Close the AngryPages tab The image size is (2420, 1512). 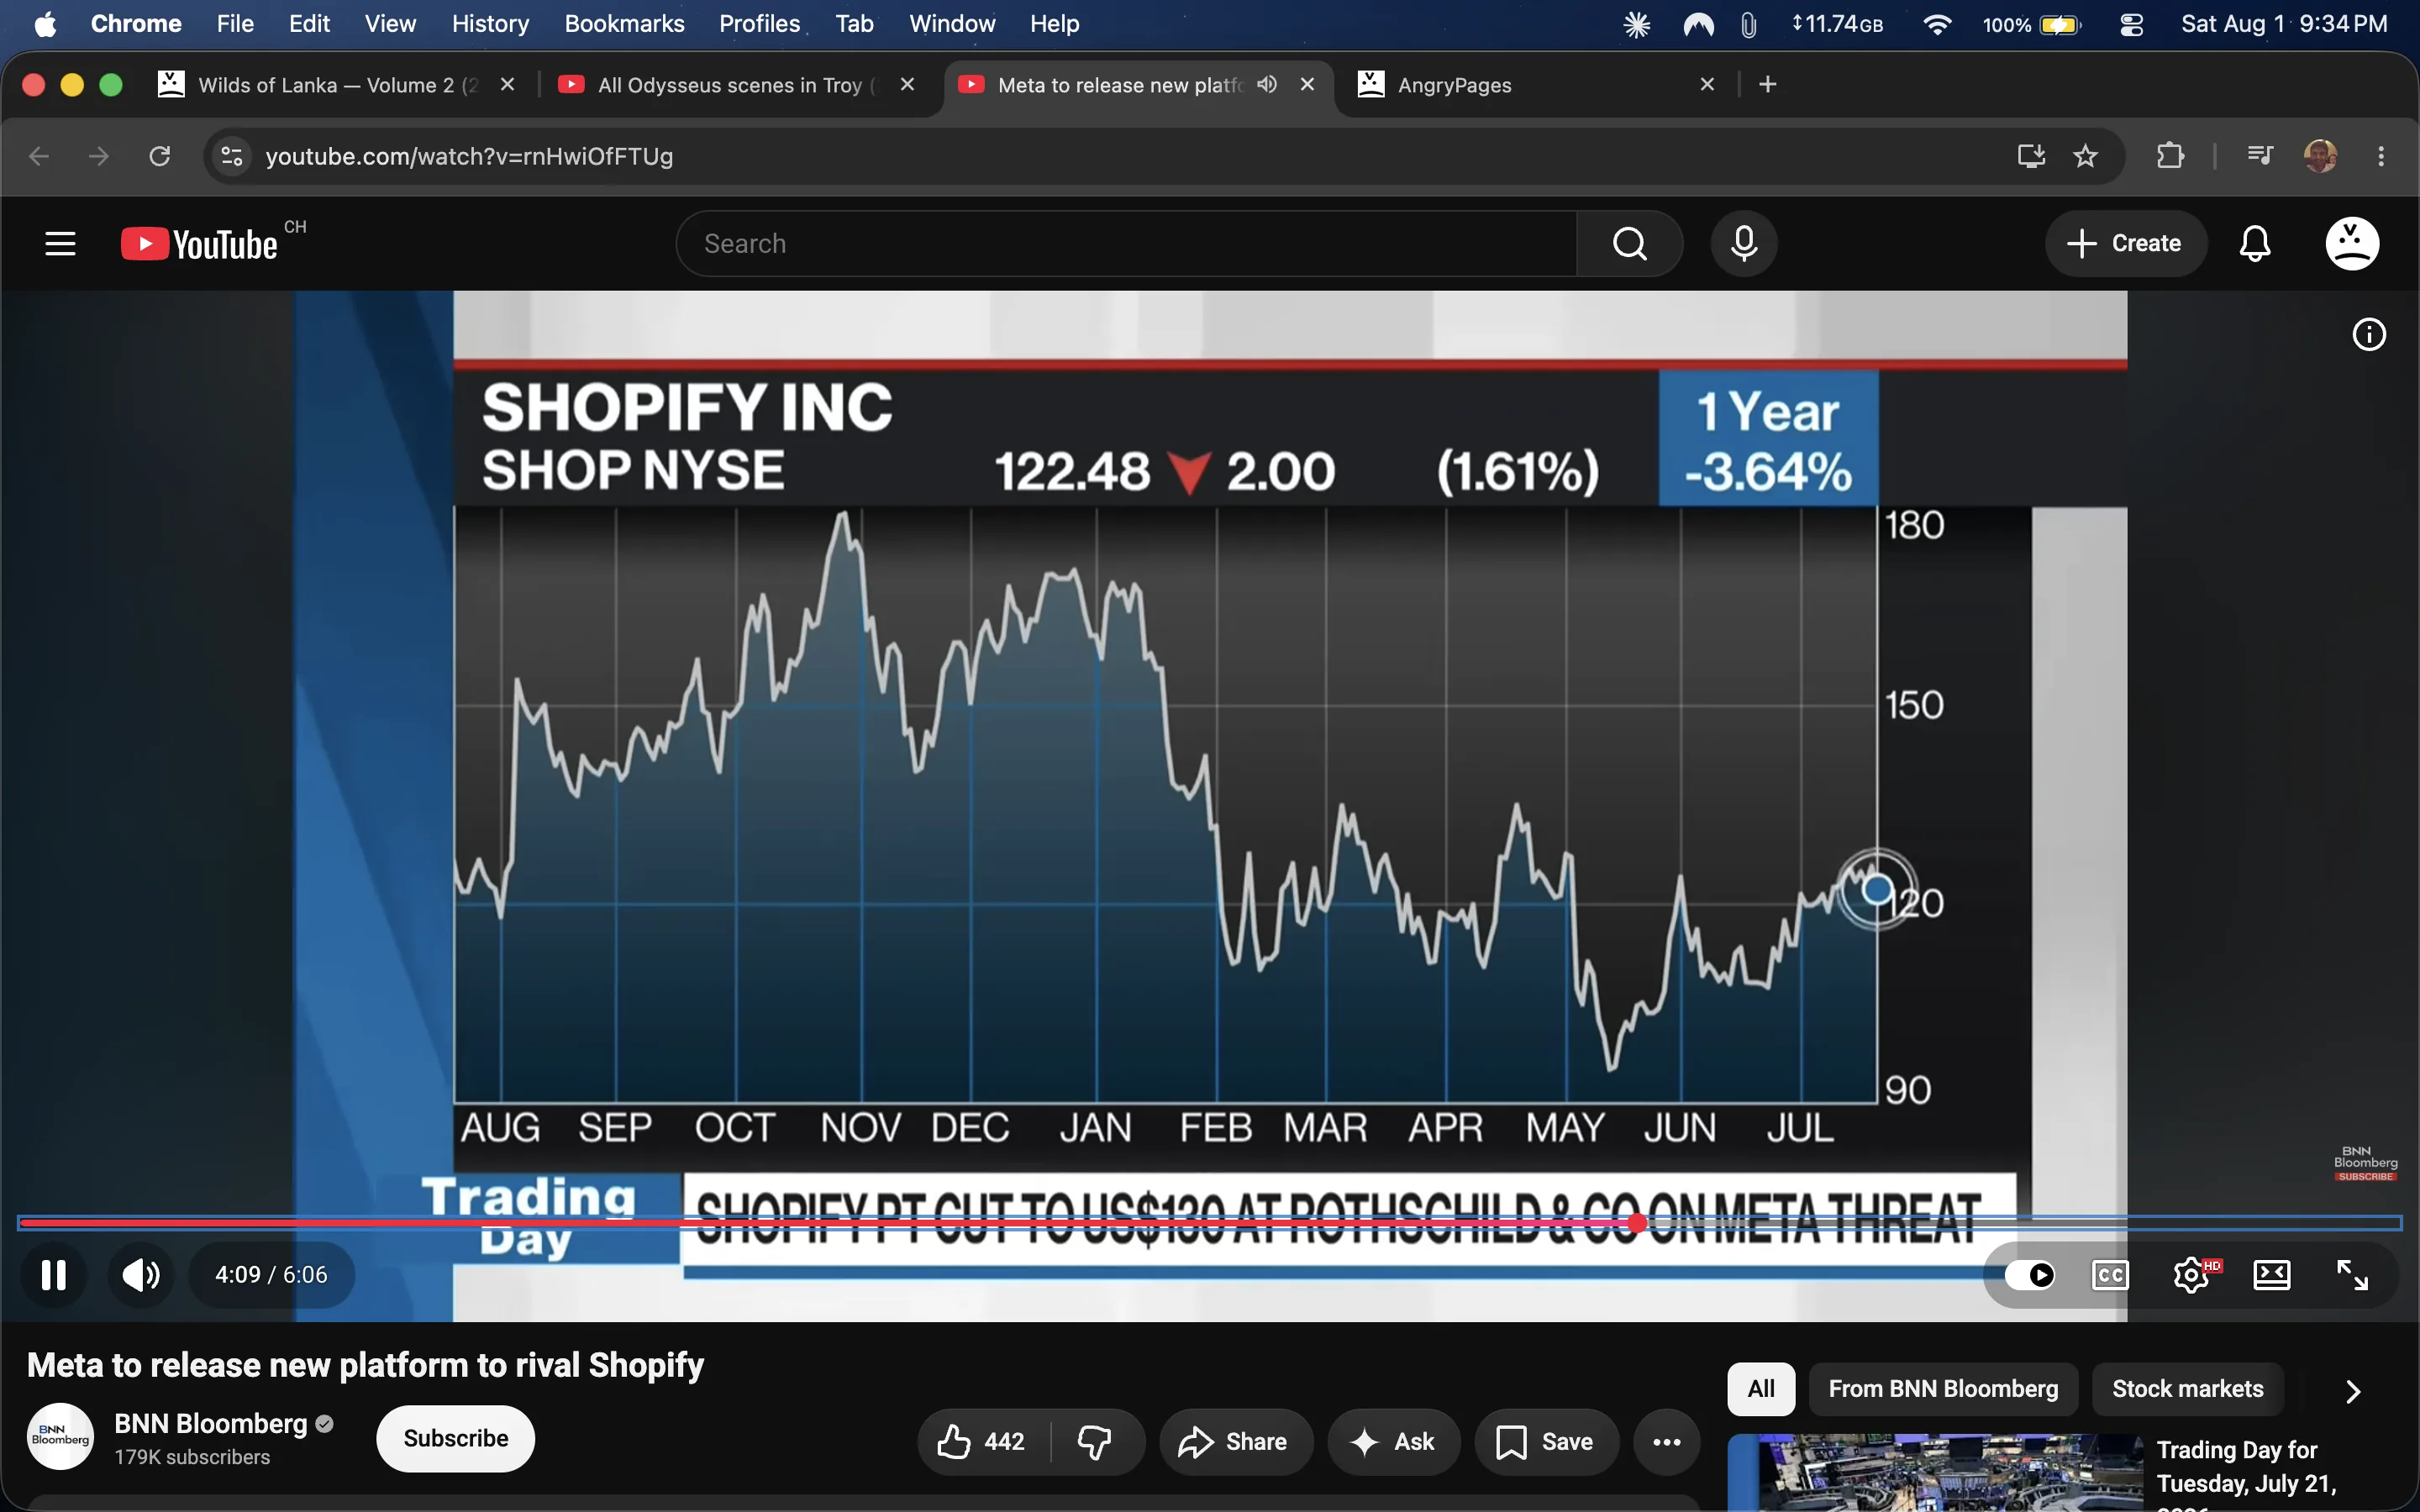[1707, 84]
